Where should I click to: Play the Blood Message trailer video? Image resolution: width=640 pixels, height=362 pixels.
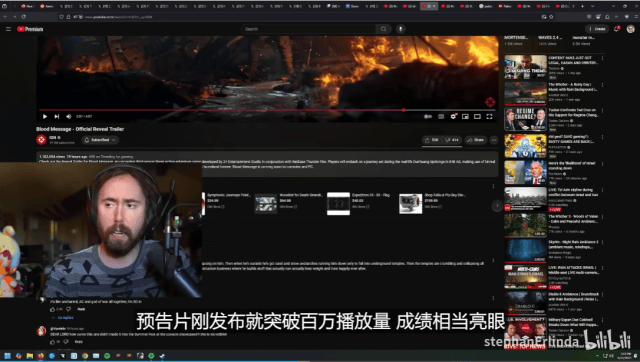click(x=45, y=117)
